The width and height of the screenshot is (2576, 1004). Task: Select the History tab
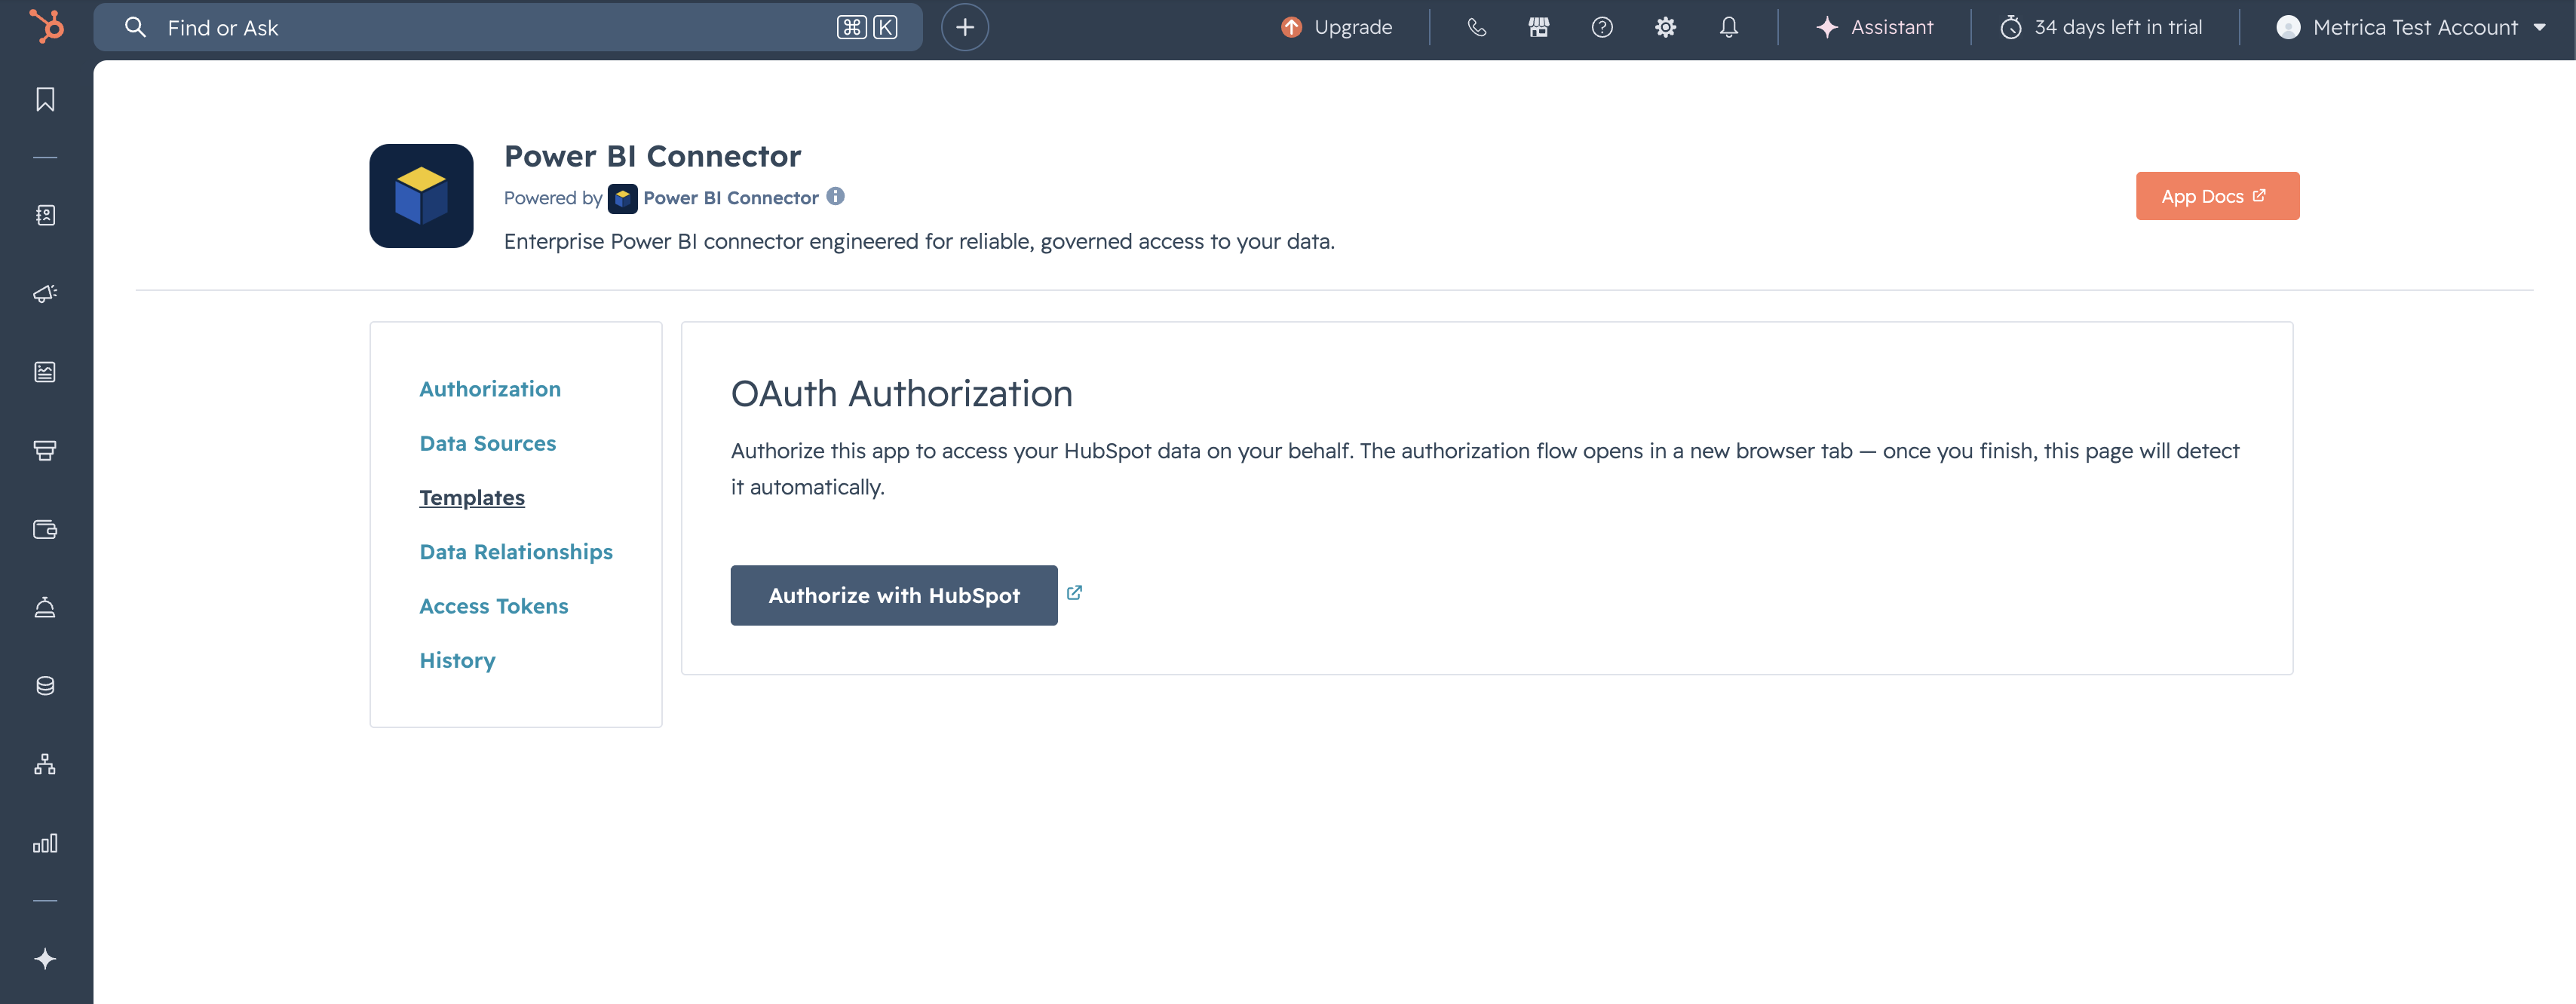click(x=457, y=660)
